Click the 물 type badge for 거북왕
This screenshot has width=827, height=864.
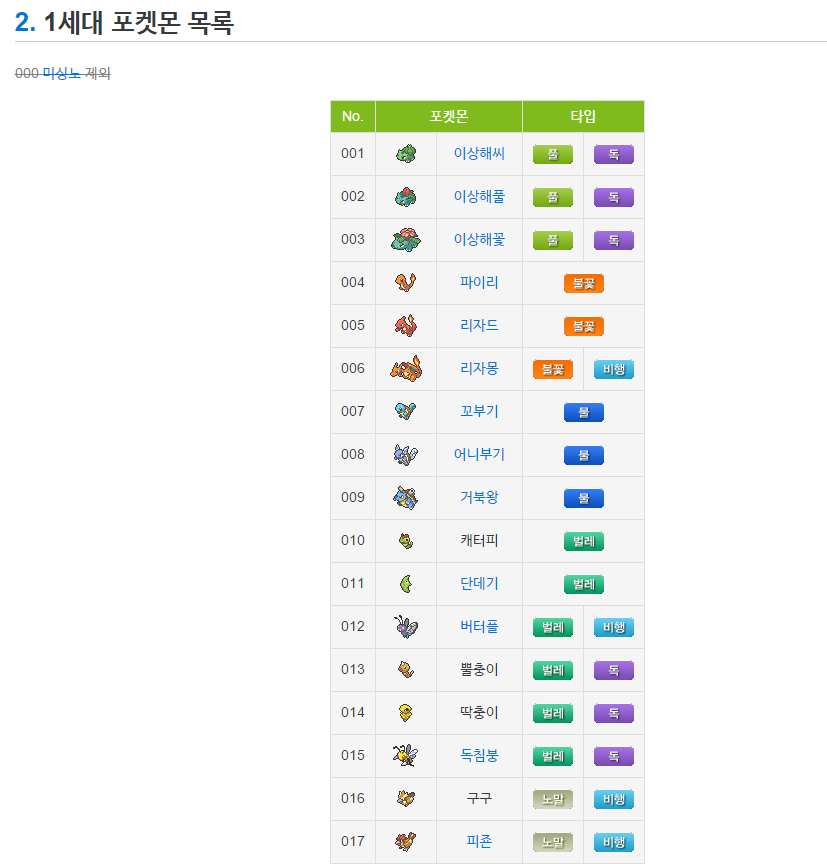click(583, 498)
